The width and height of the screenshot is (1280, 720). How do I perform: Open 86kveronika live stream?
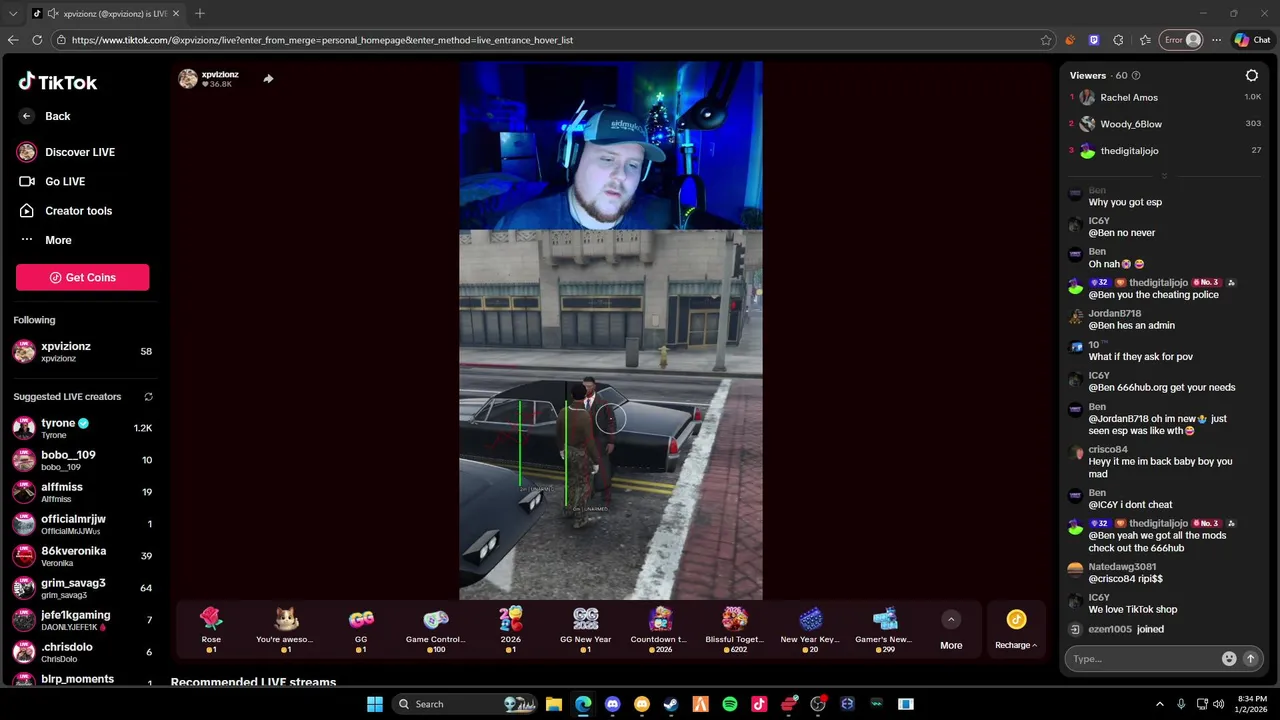(82, 556)
